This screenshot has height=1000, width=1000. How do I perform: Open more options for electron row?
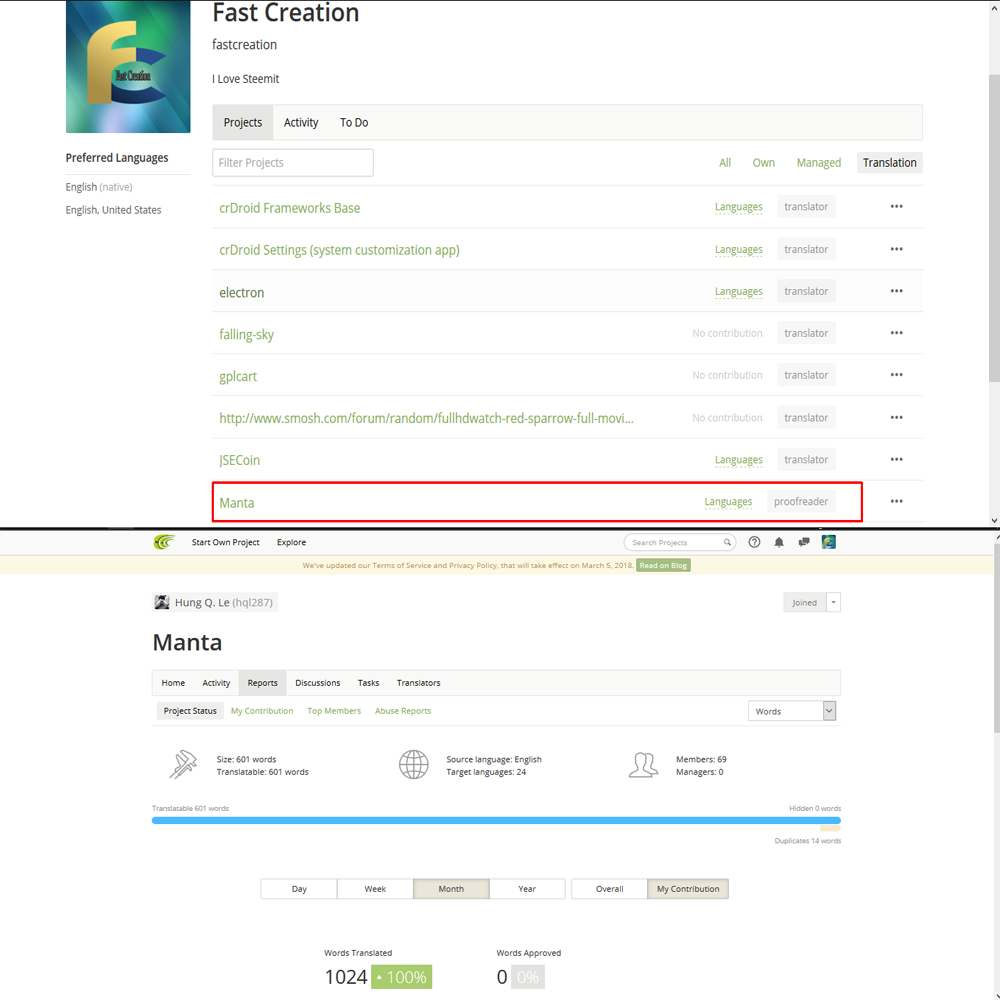[896, 291]
